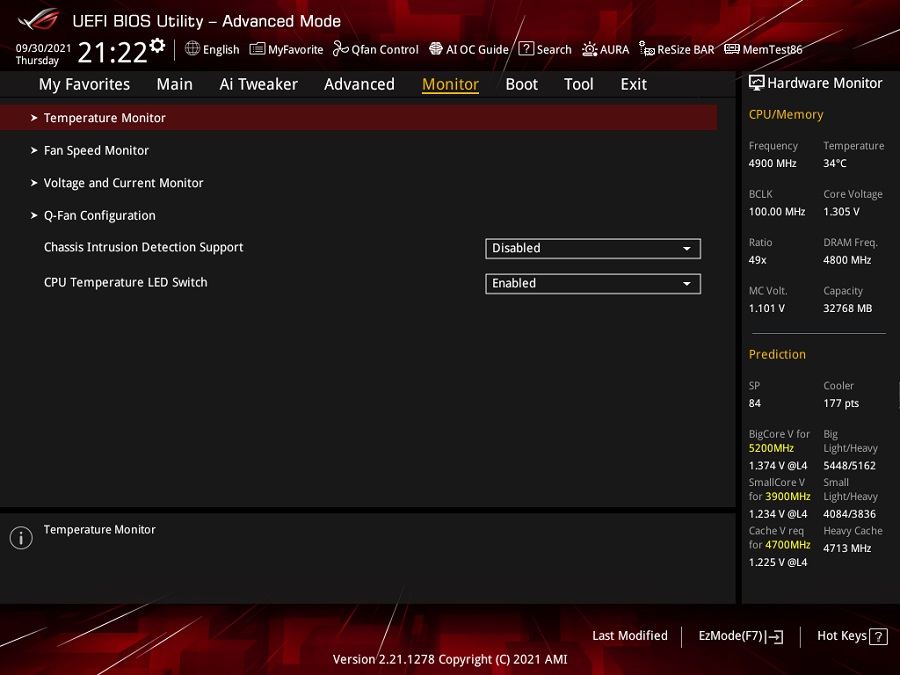Screen dimensions: 900x675
Task: Open CPU Temperature LED Switch dropdown
Action: tap(593, 284)
